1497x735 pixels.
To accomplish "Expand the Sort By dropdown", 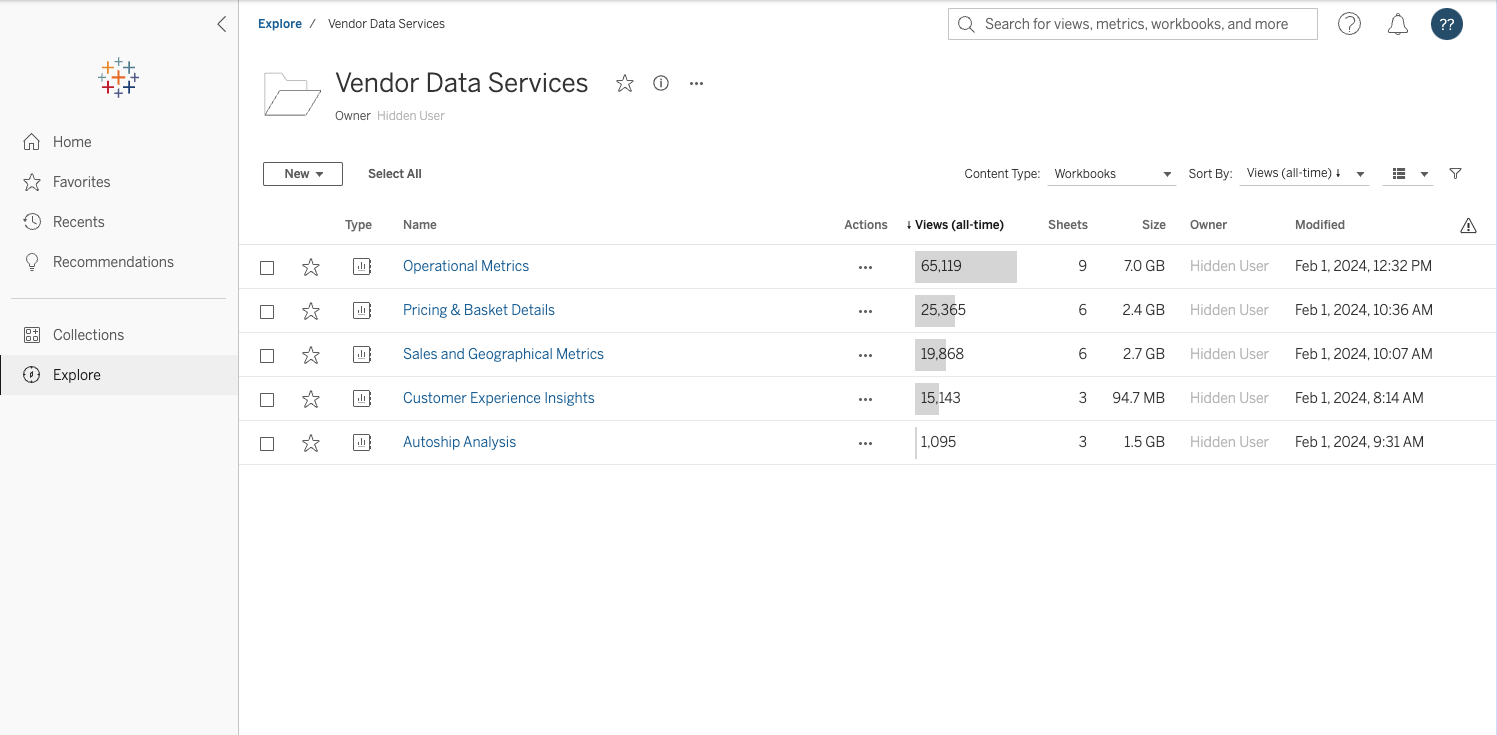I will tap(1304, 174).
